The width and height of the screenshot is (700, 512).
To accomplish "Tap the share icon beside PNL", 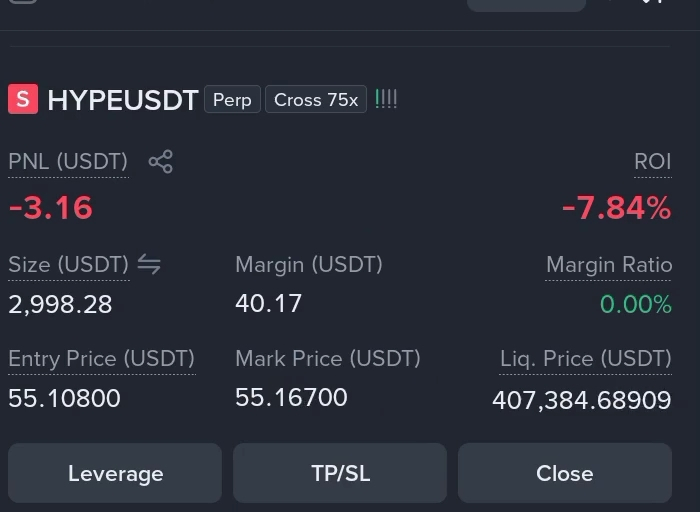I will tap(161, 162).
